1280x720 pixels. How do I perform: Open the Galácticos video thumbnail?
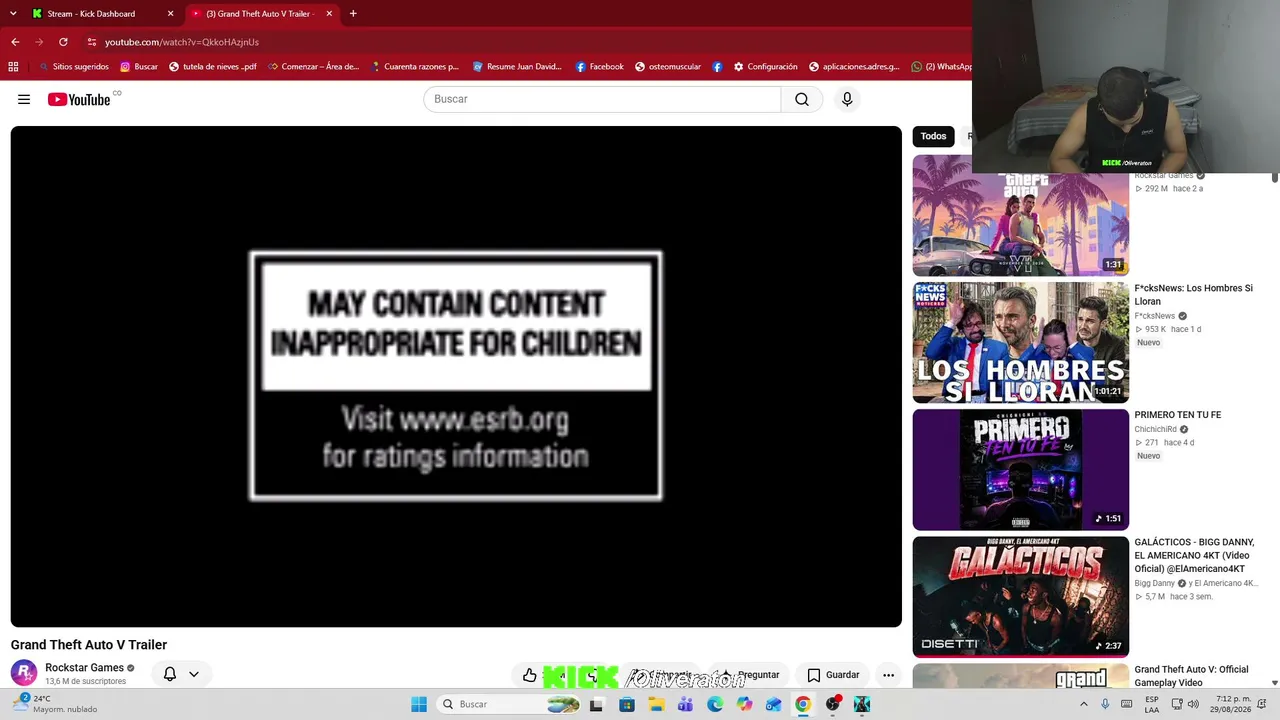1020,597
